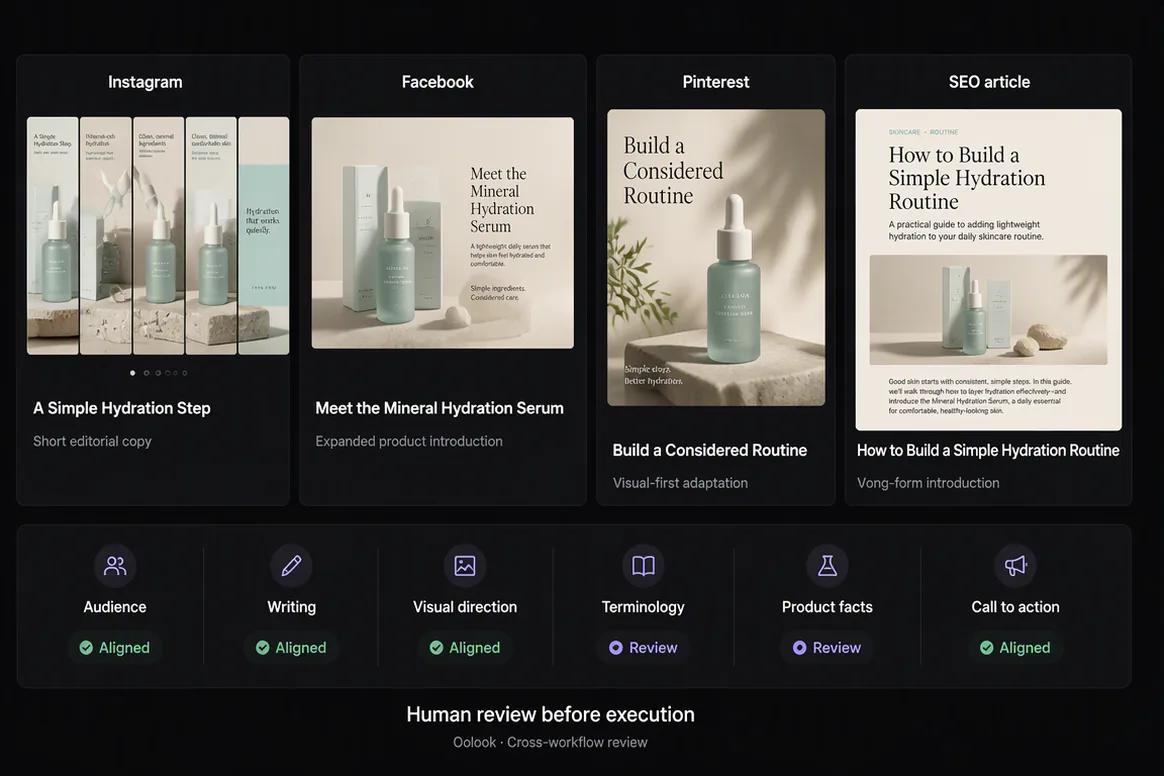Open the SEO article column header

[989, 82]
